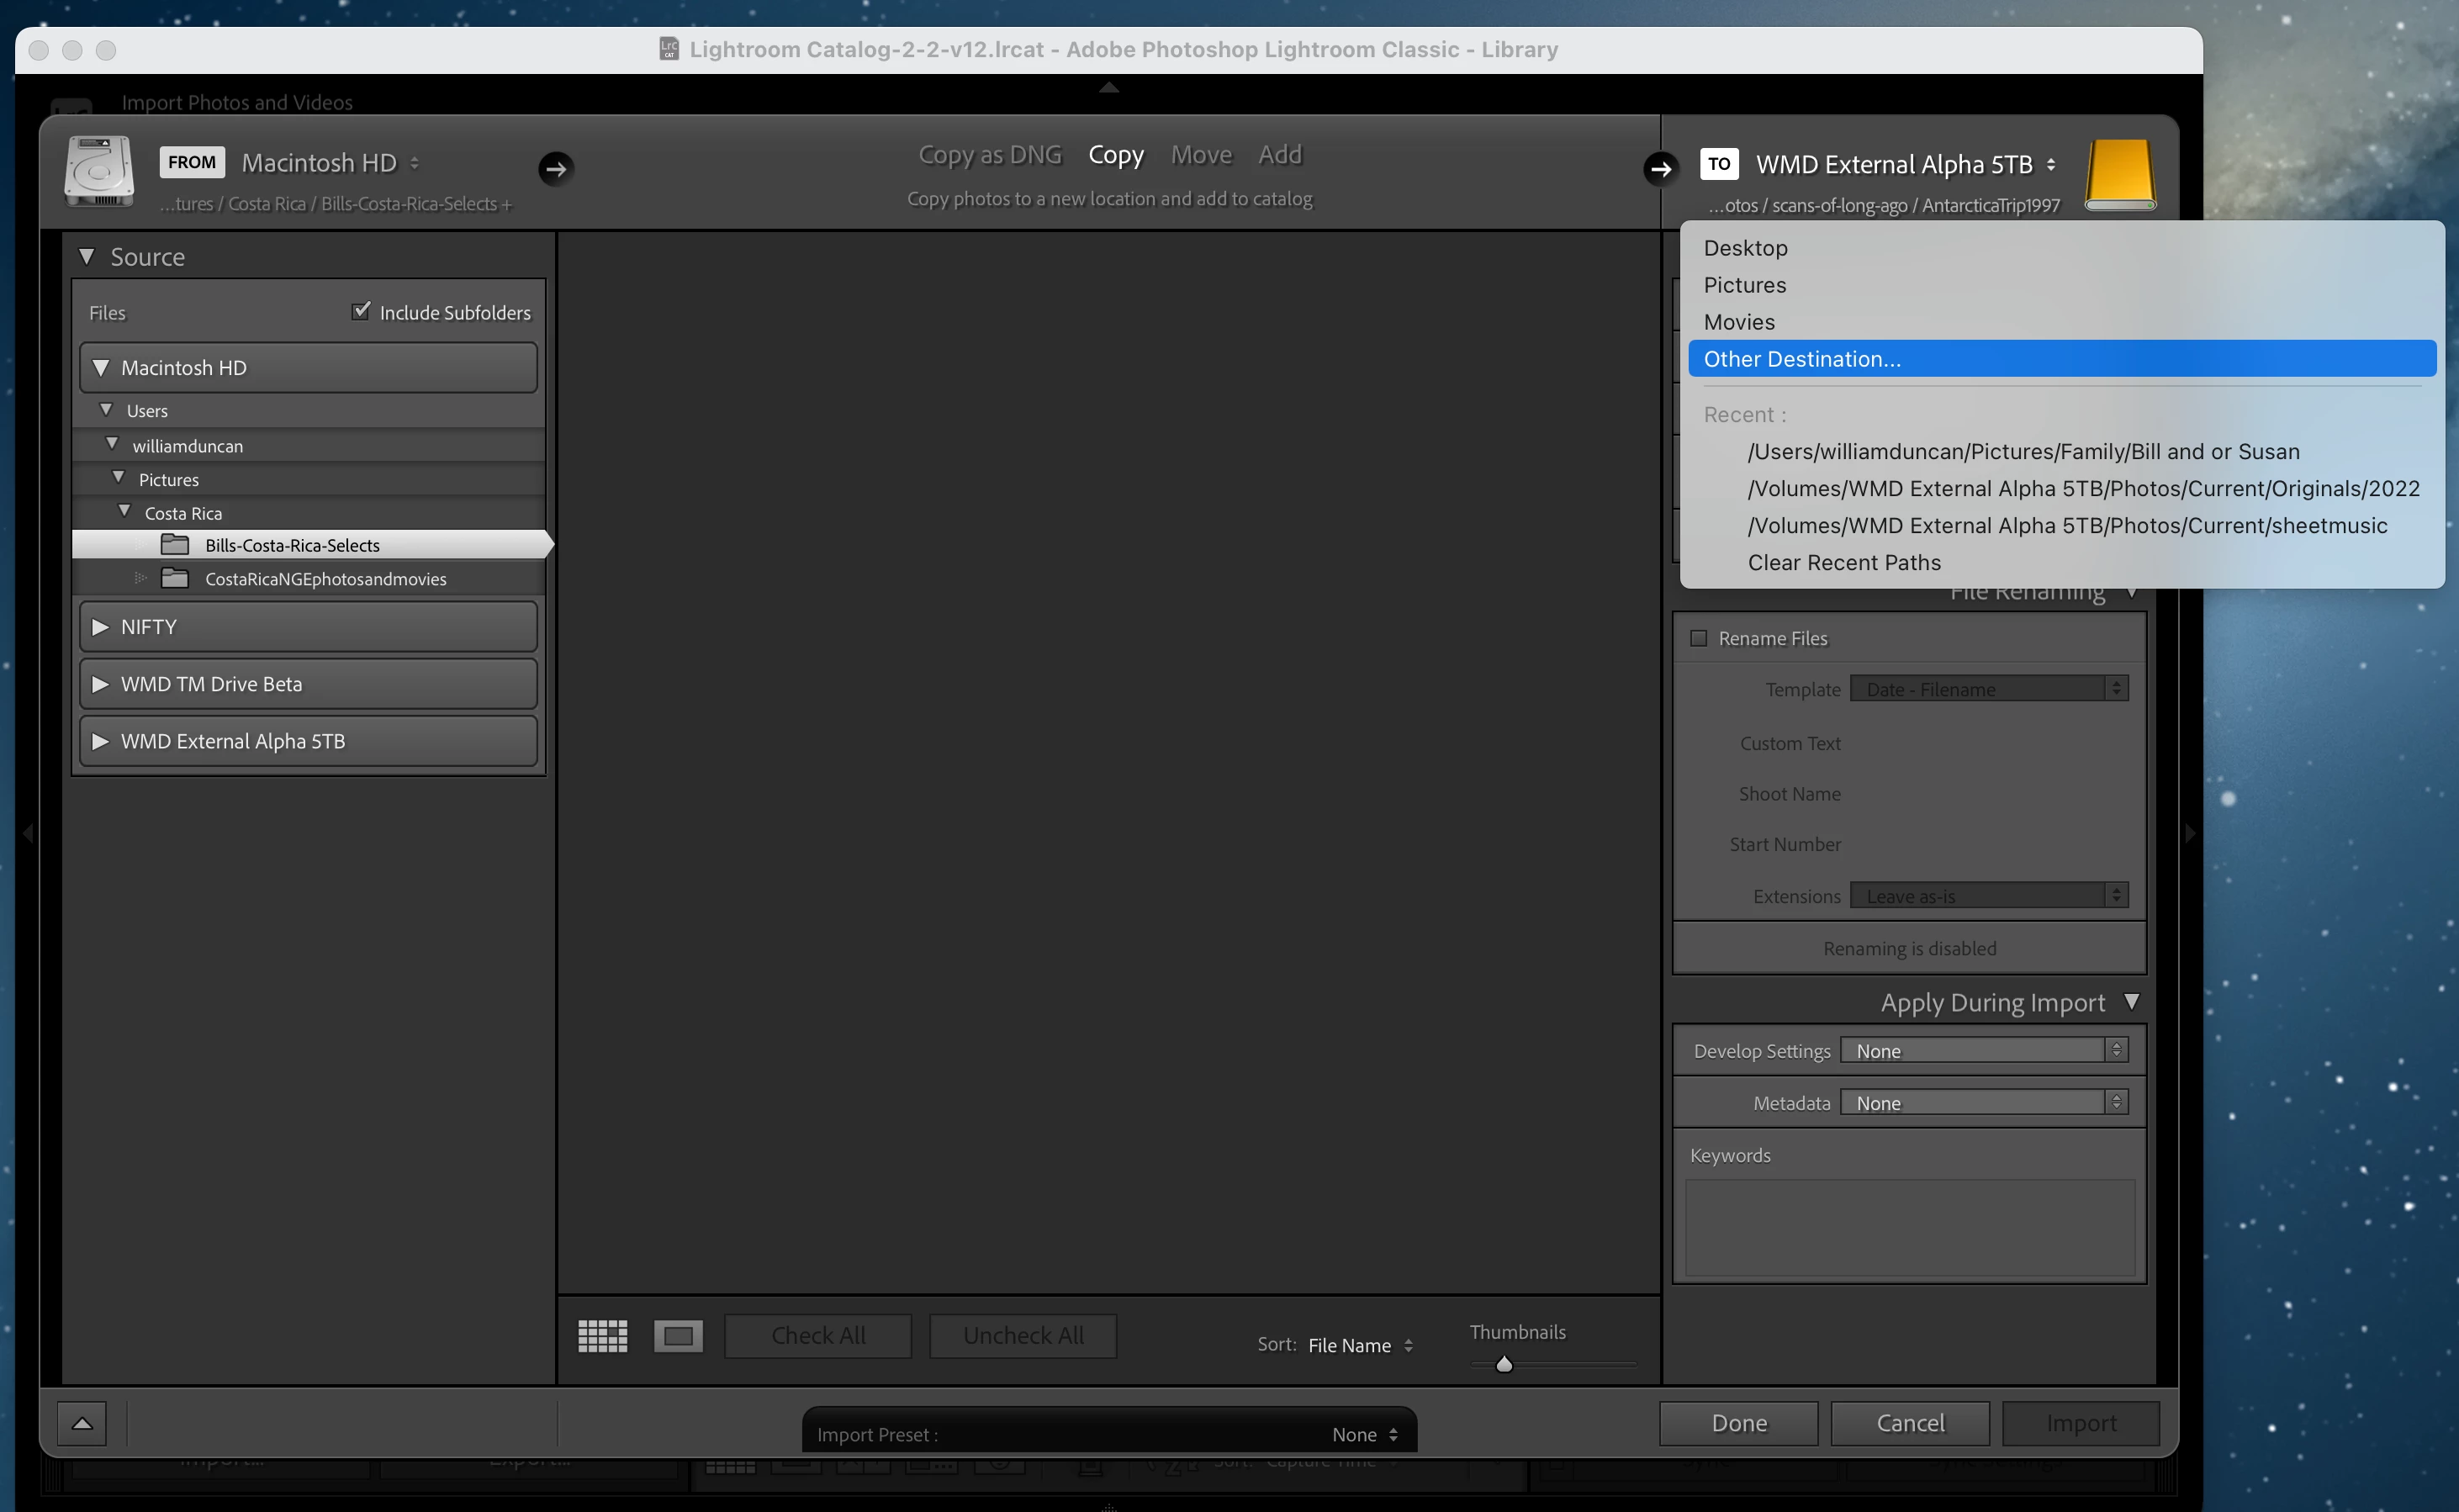The height and width of the screenshot is (1512, 2459).
Task: Click the destination arrow before TO
Action: [1660, 168]
